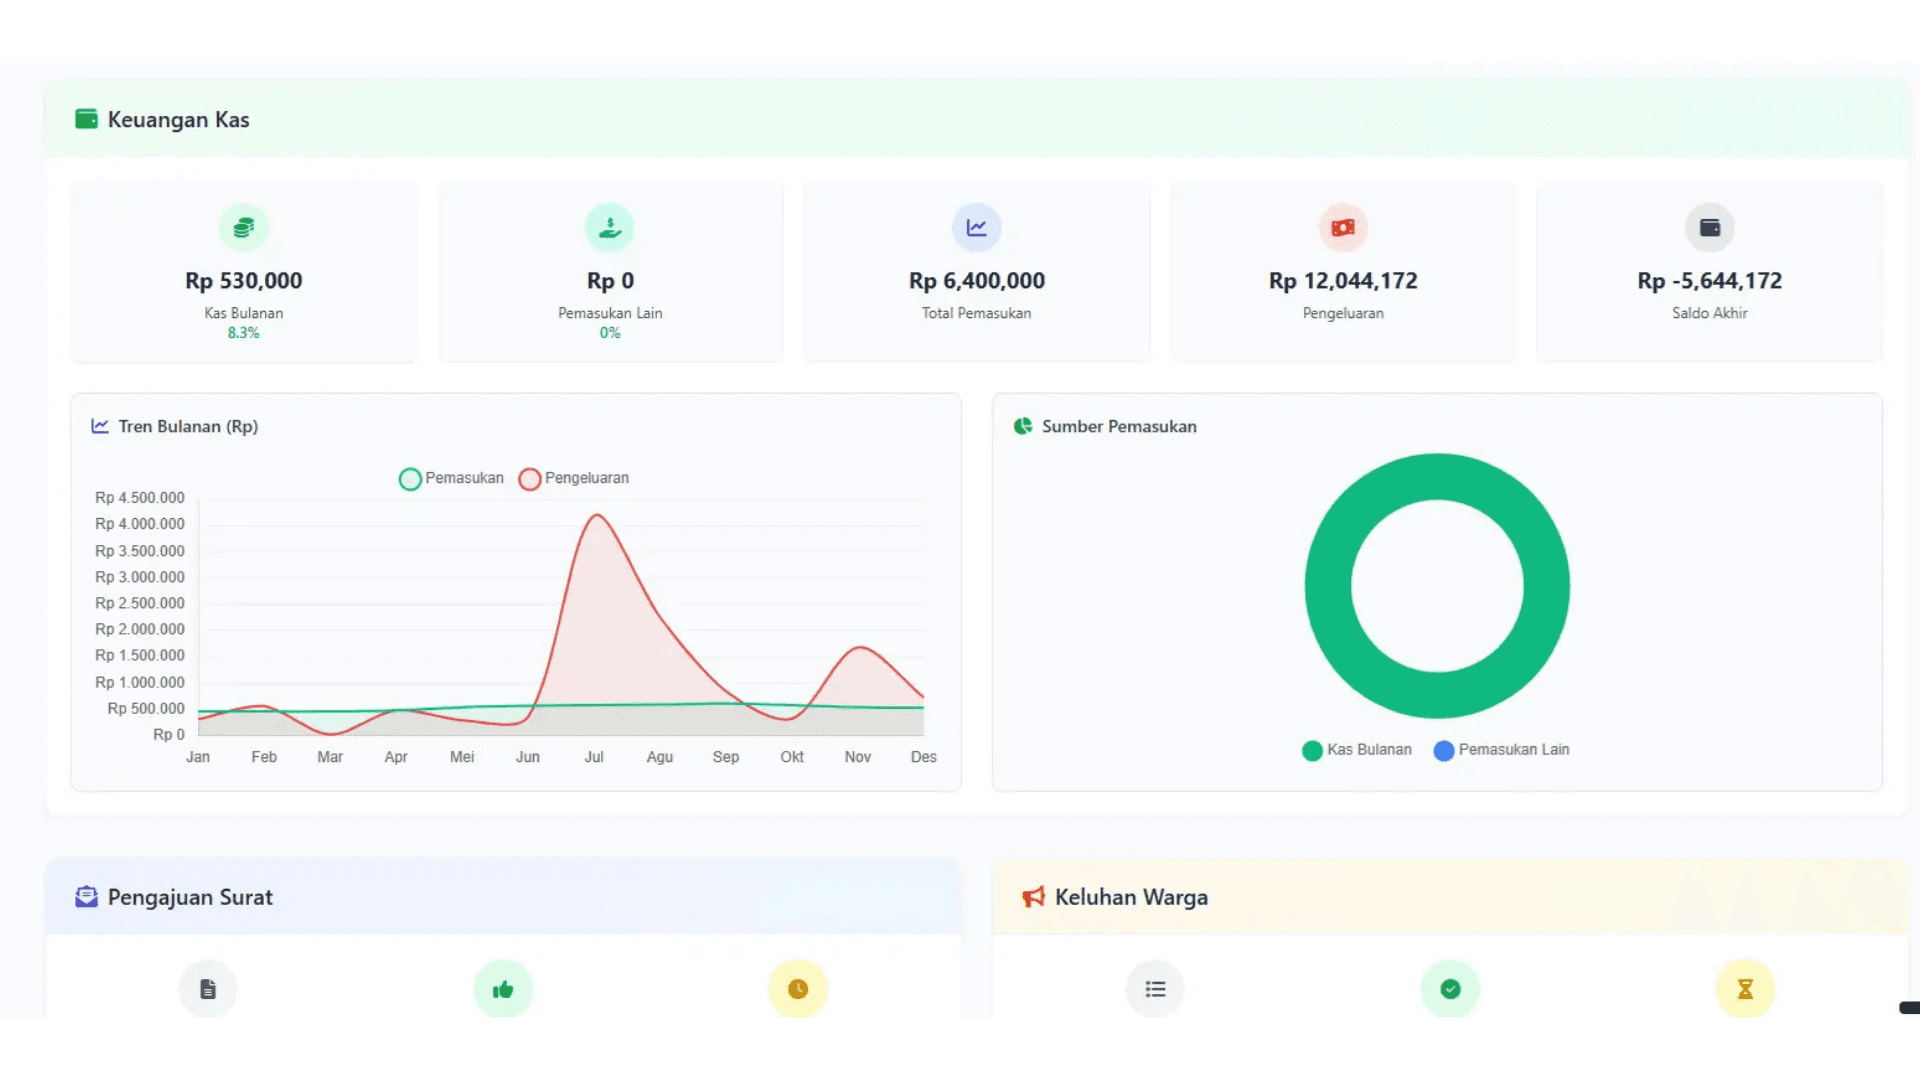Click the Pengajuan Surat section header

189,897
